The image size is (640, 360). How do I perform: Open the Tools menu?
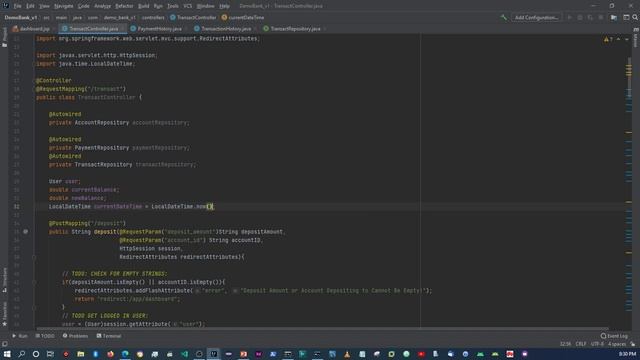point(173,6)
